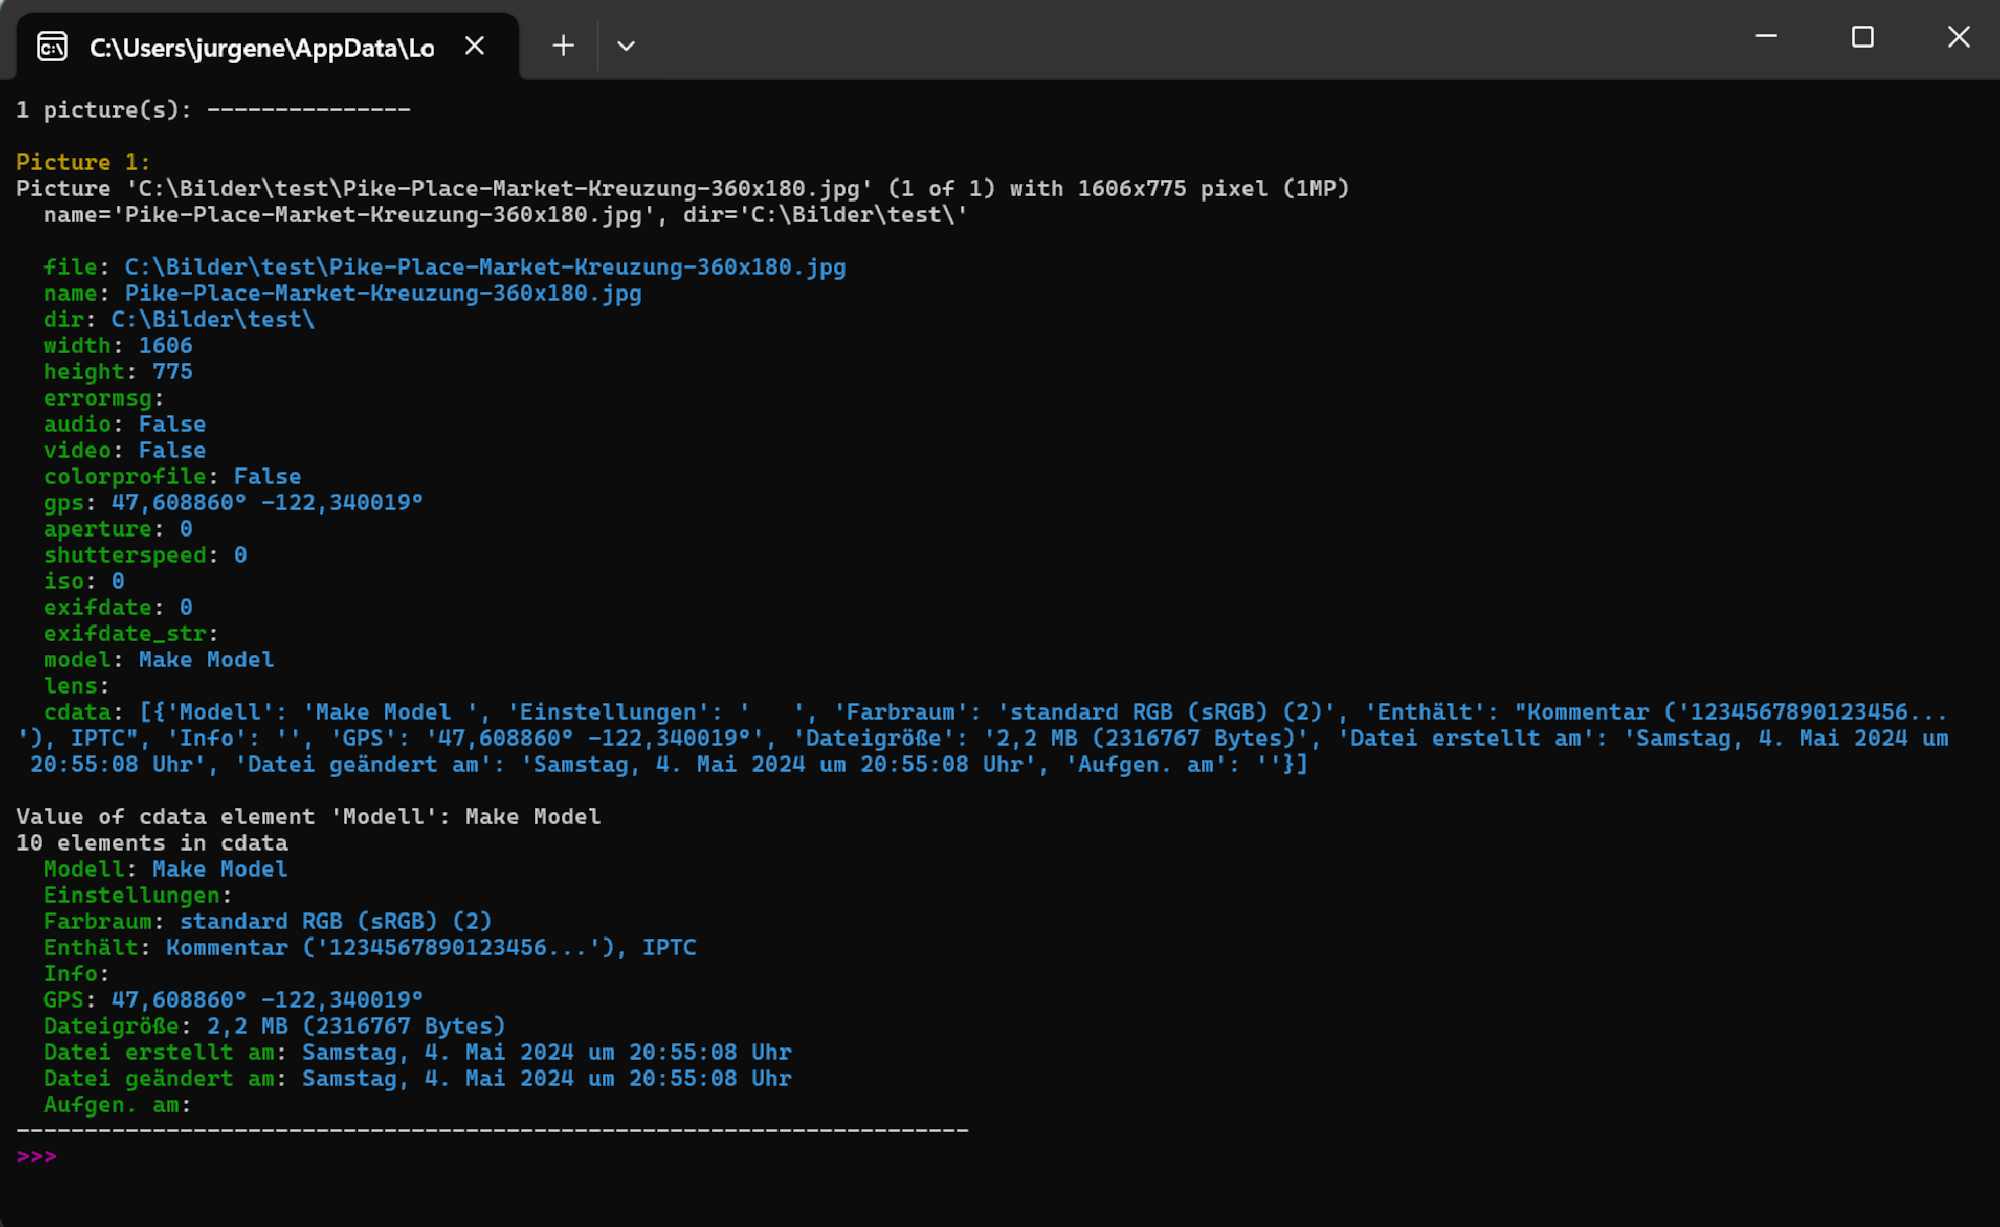The width and height of the screenshot is (2000, 1227).
Task: Select the C:\Users\jurgene\AppData tab title
Action: [x=262, y=48]
